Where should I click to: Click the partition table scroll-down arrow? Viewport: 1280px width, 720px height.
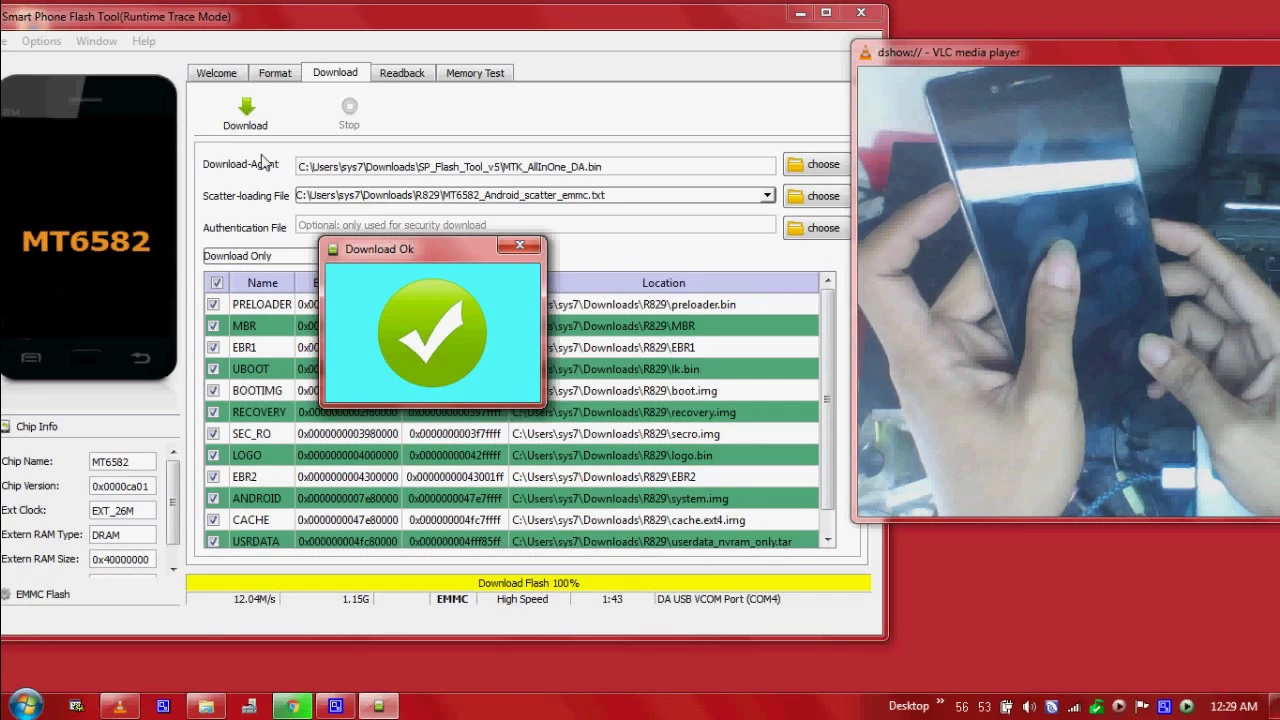[x=828, y=540]
